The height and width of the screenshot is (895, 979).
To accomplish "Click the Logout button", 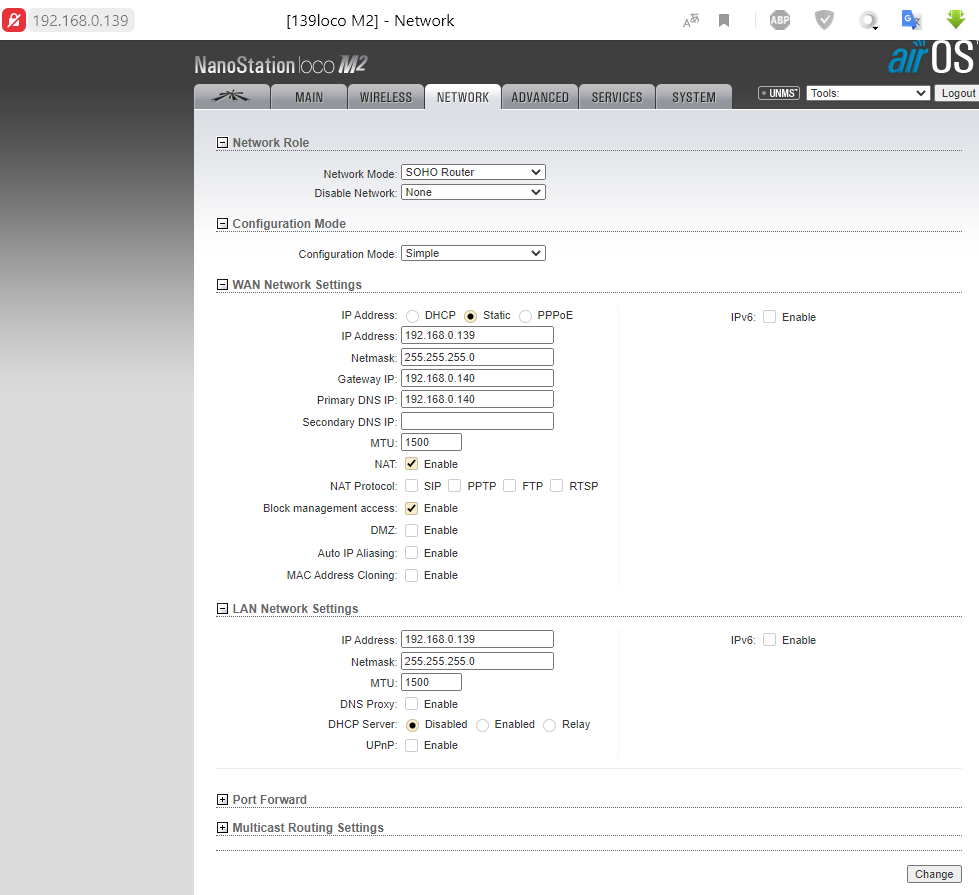I will (x=958, y=93).
